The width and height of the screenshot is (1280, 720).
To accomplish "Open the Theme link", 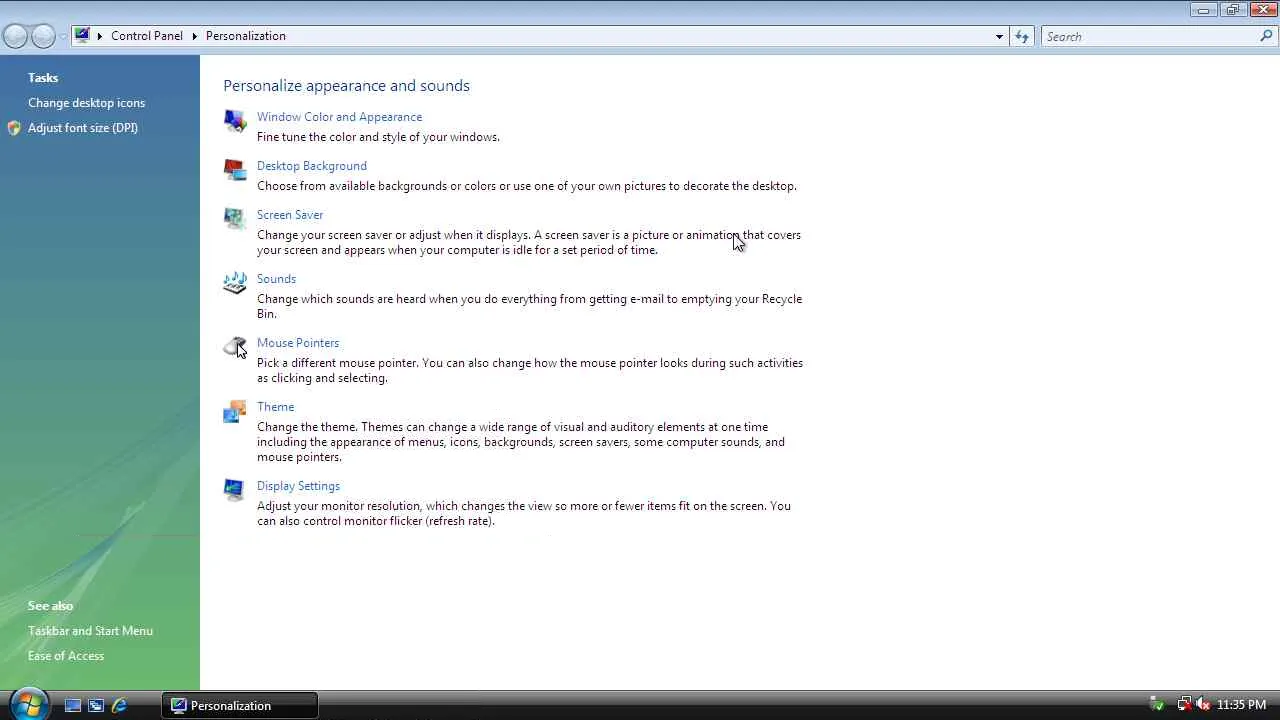I will click(275, 407).
